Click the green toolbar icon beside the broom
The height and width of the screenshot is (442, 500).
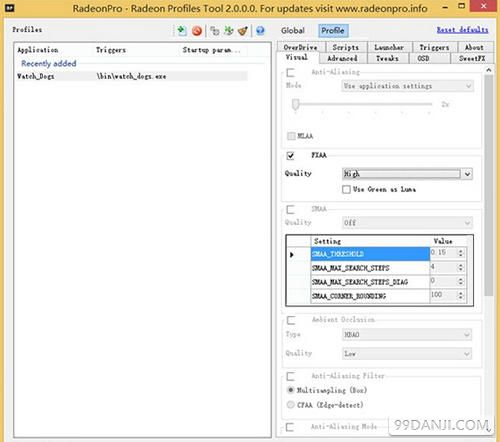[x=229, y=31]
